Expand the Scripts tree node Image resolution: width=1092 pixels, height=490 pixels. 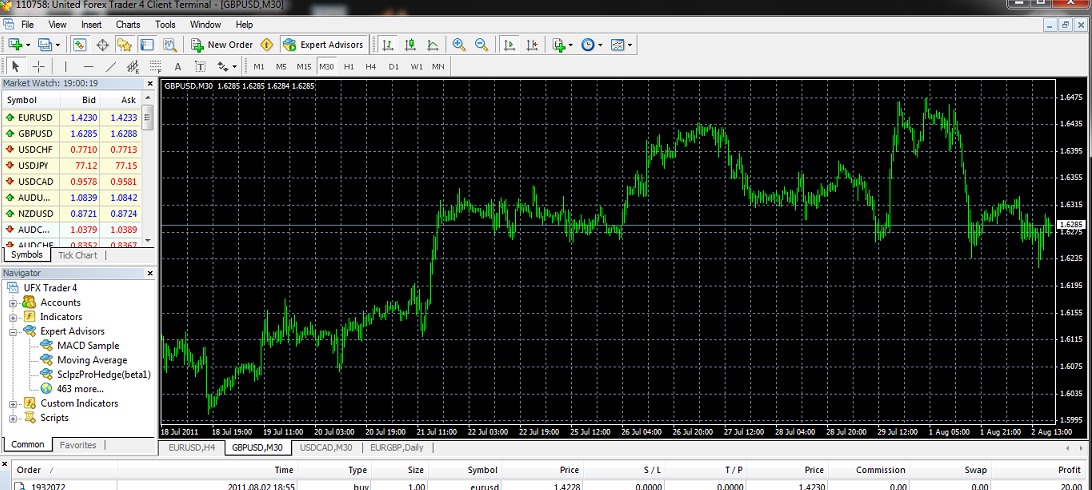pos(13,418)
